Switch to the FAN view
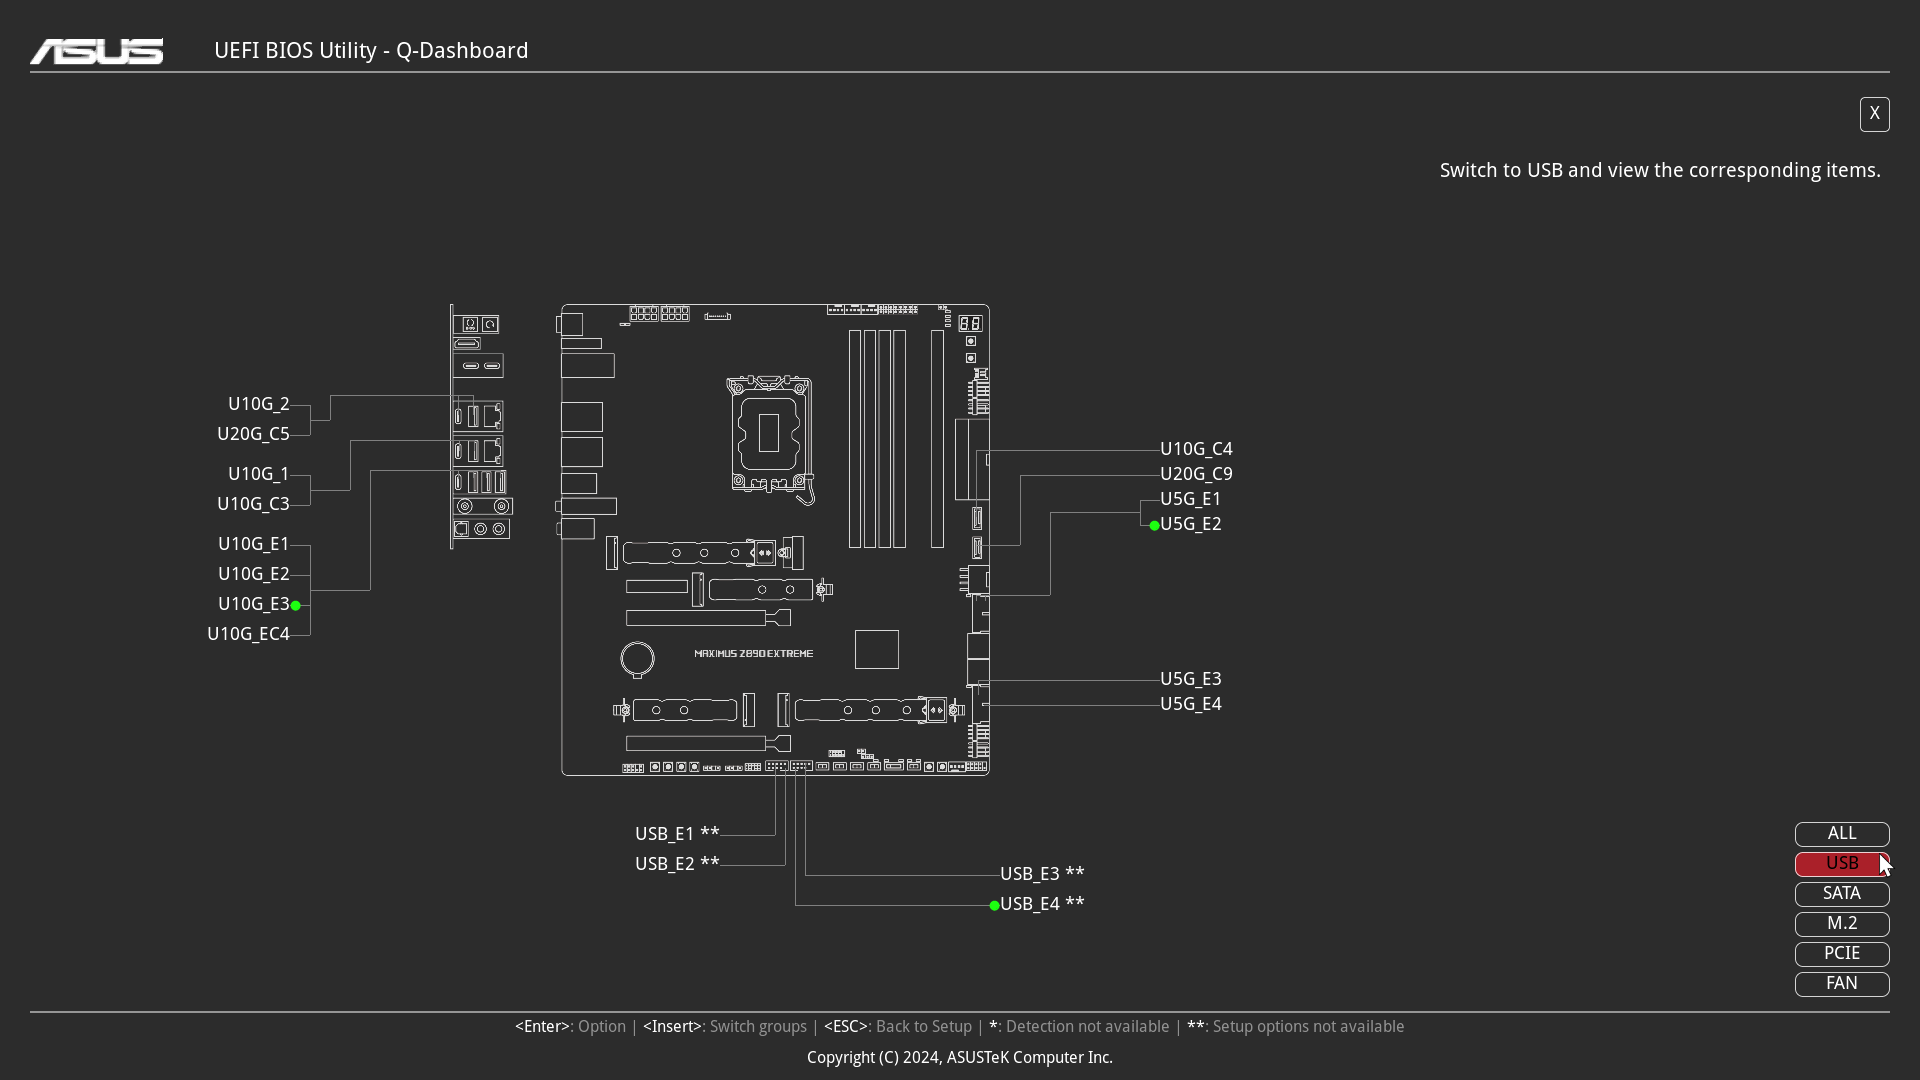 tap(1842, 984)
